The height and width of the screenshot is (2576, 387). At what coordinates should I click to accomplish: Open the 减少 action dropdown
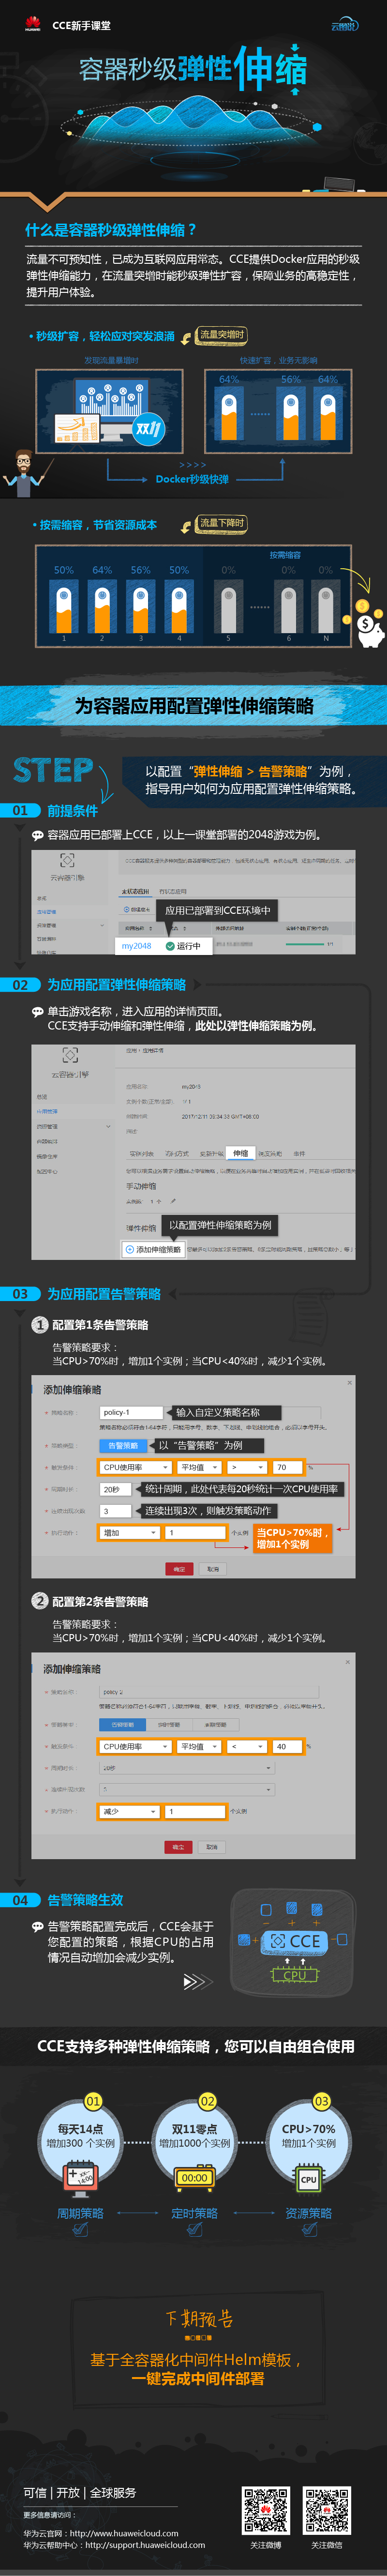click(130, 1811)
